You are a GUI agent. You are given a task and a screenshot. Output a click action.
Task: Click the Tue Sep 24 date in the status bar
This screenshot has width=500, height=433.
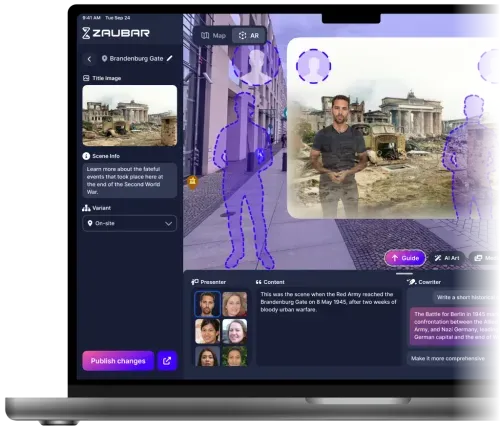[118, 18]
